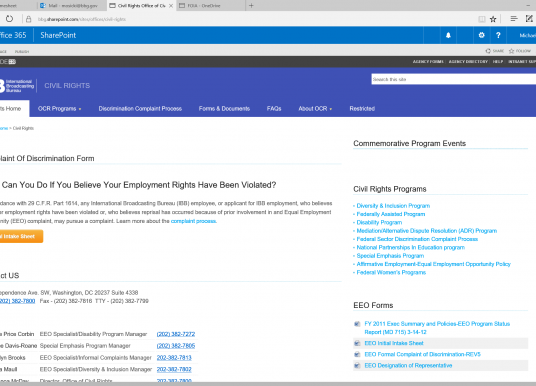Click the orange Intake Sheet button
Screen dimensions: 536x386
(21, 236)
